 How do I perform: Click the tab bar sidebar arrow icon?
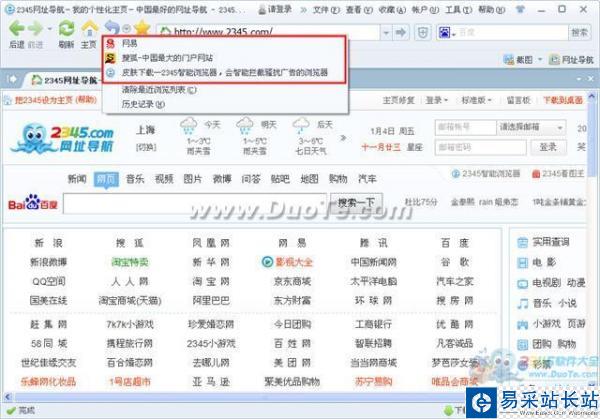pyautogui.click(x=11, y=79)
